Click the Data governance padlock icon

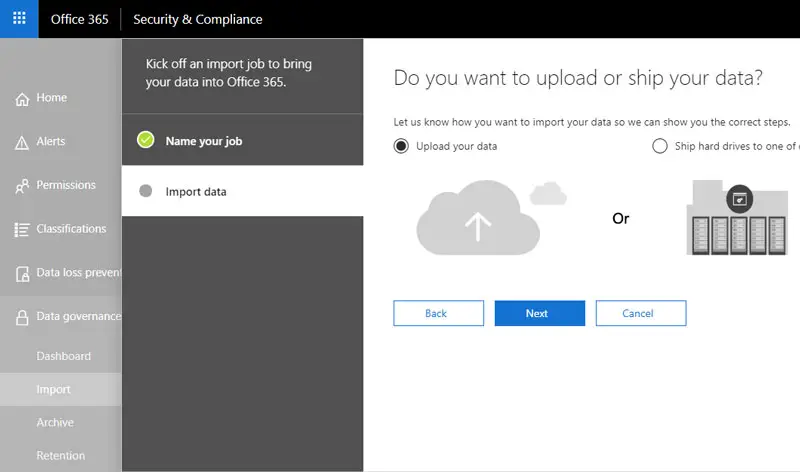(x=21, y=317)
